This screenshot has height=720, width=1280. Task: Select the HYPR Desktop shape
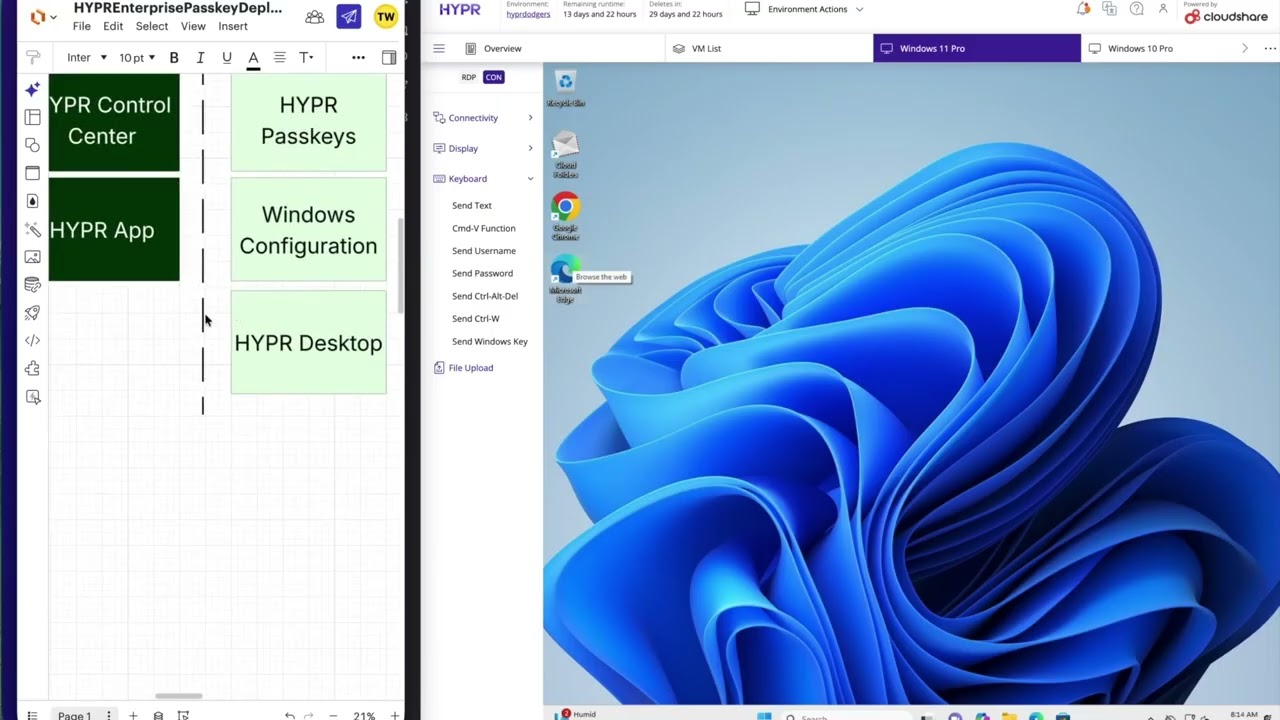[308, 342]
